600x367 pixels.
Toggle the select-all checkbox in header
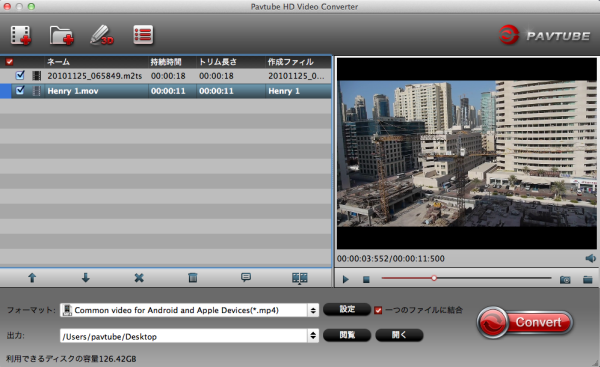9,62
